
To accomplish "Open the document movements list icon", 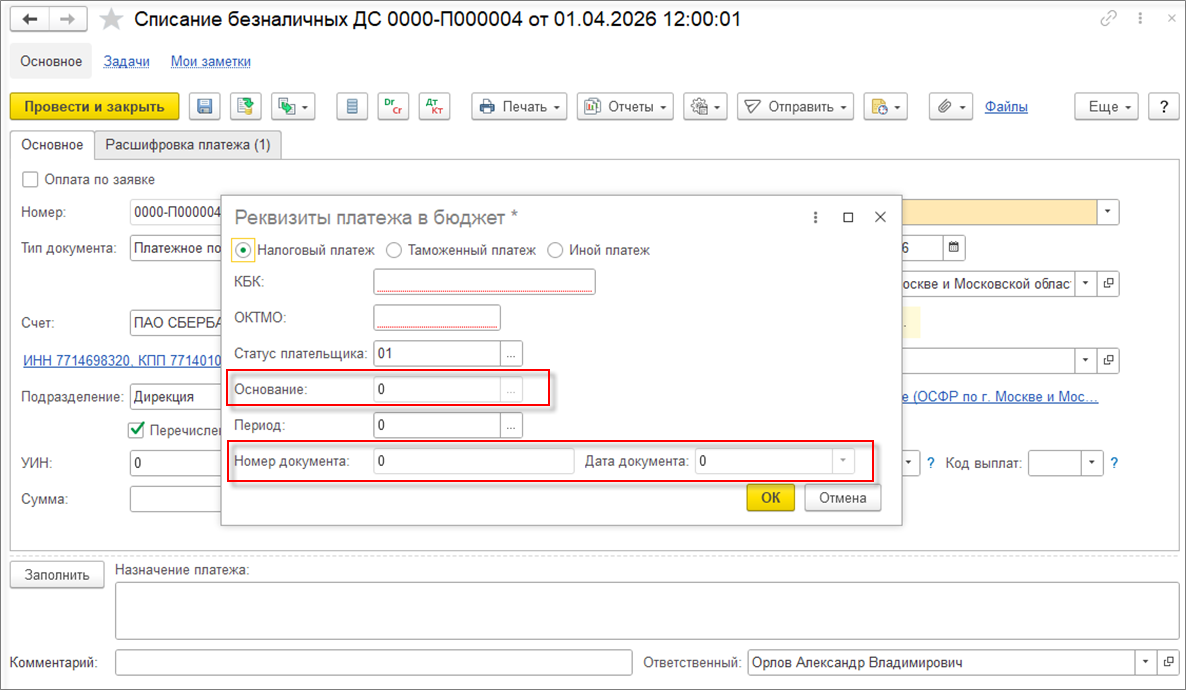I will 351,107.
